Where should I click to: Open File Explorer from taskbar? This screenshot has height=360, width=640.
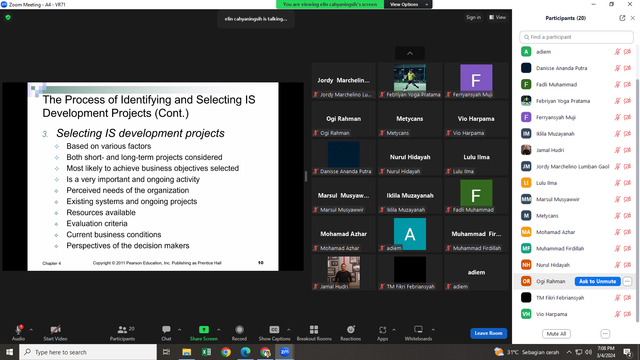point(187,352)
